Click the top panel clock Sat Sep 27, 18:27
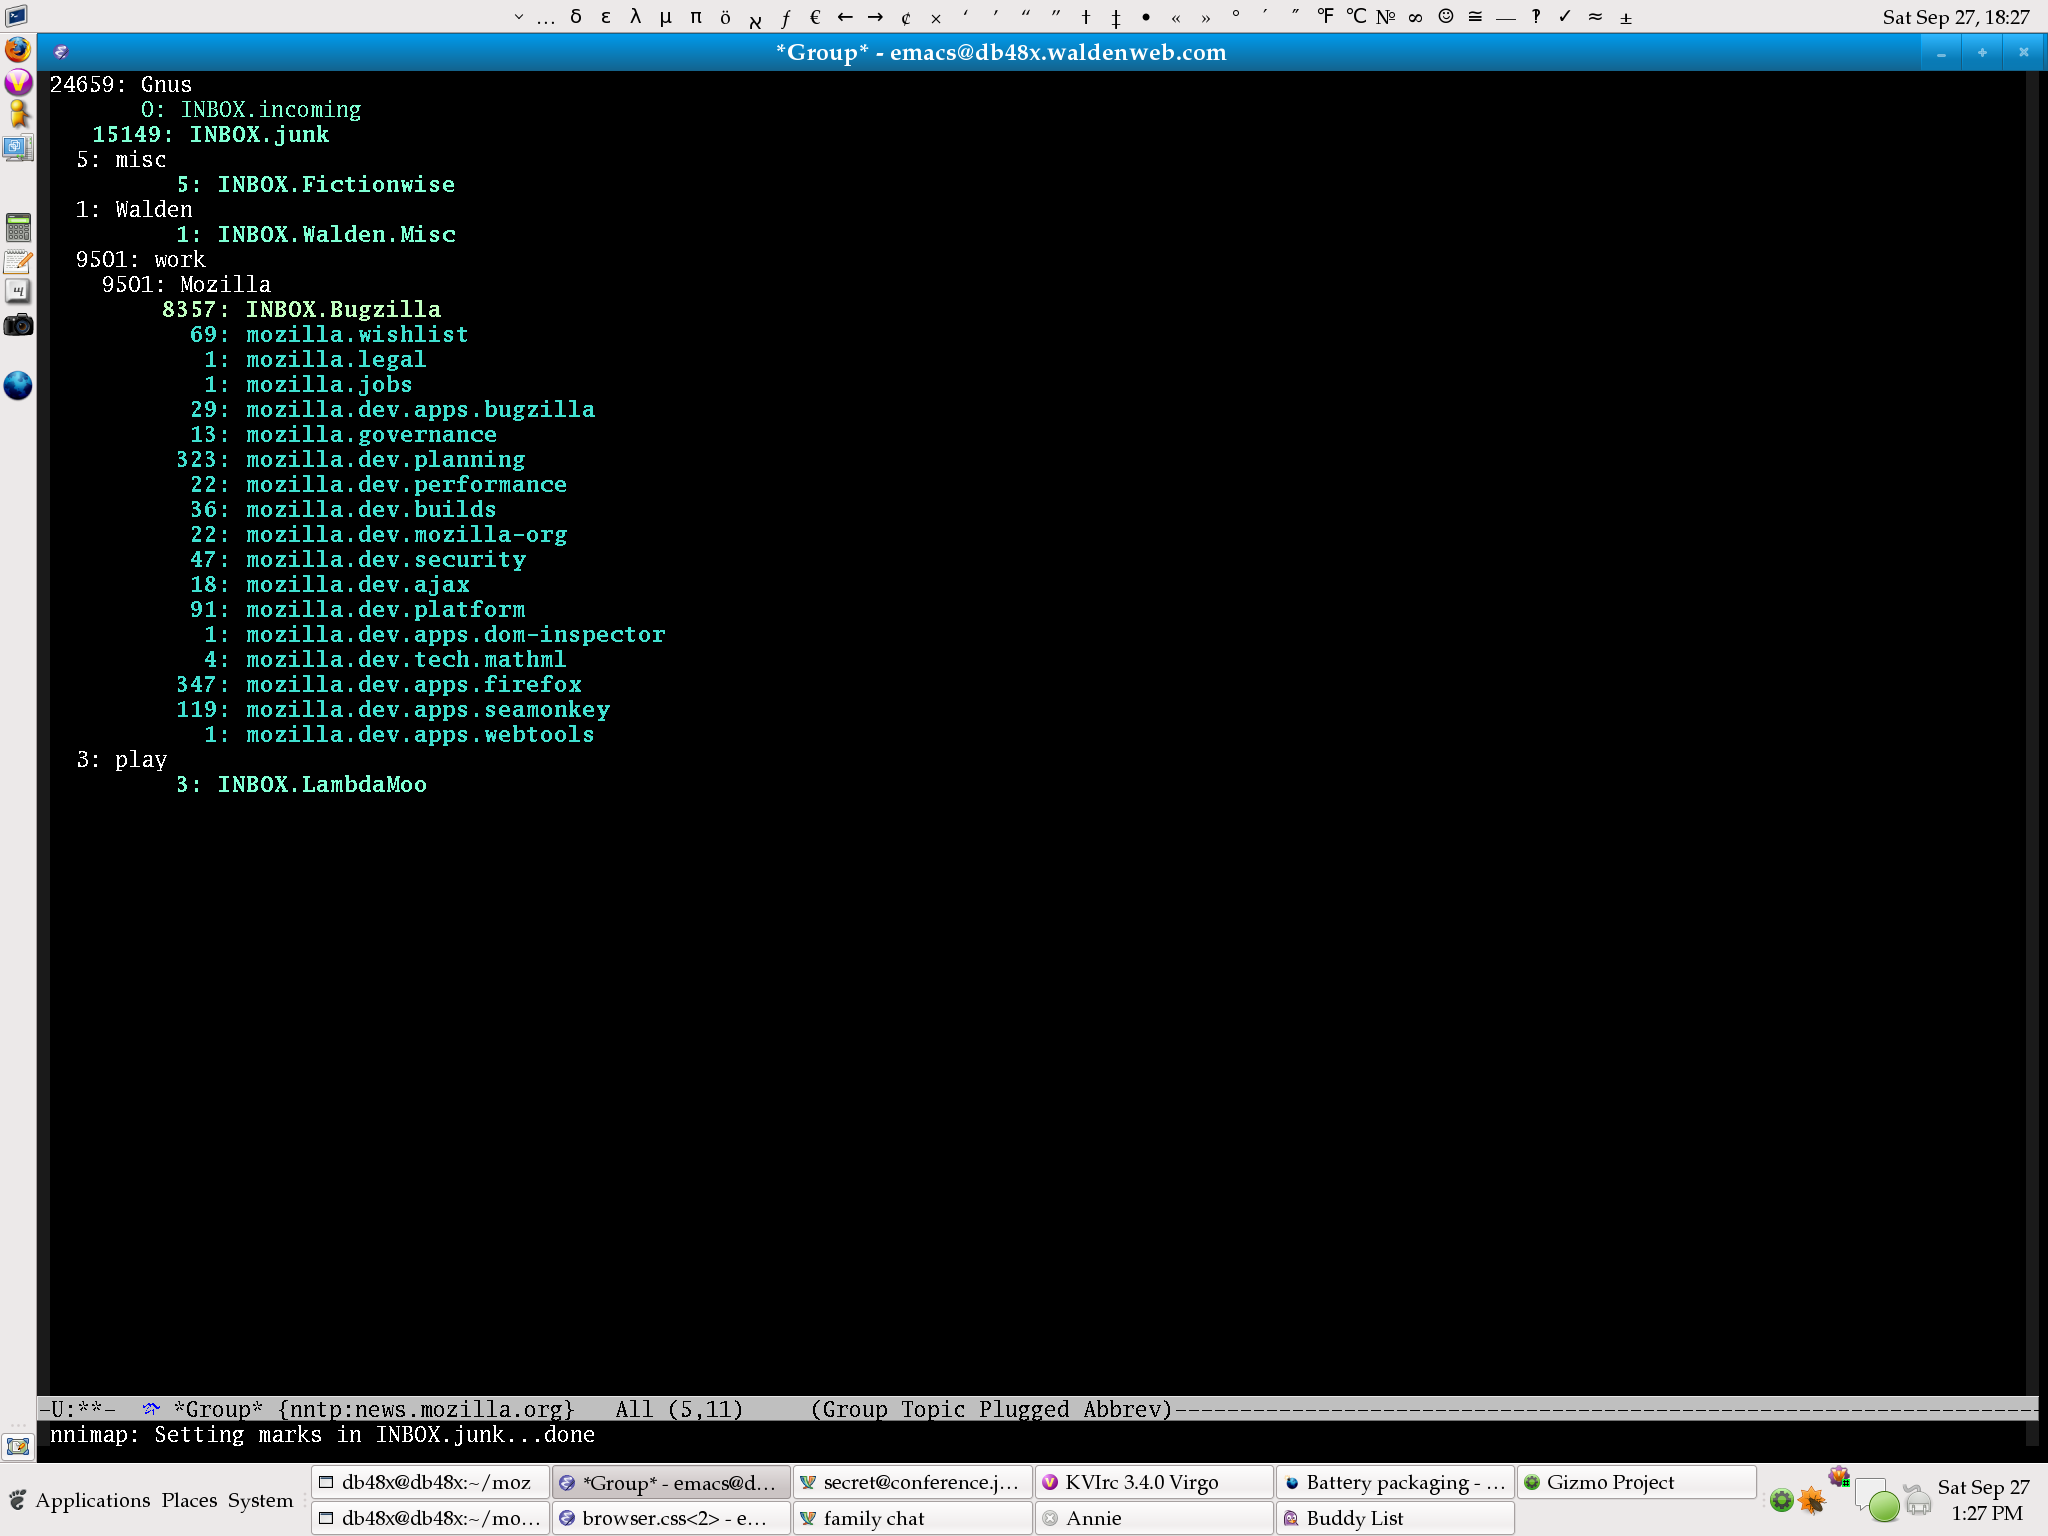Viewport: 2048px width, 1536px height. point(1955,17)
